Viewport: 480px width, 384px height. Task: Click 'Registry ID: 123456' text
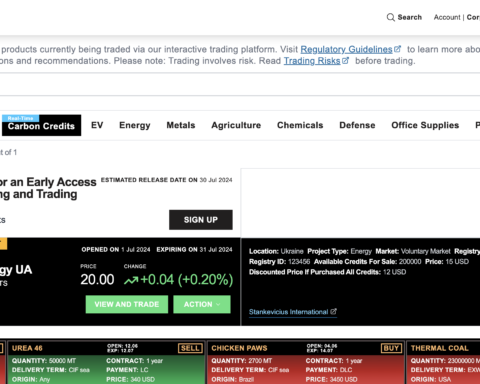(x=279, y=262)
